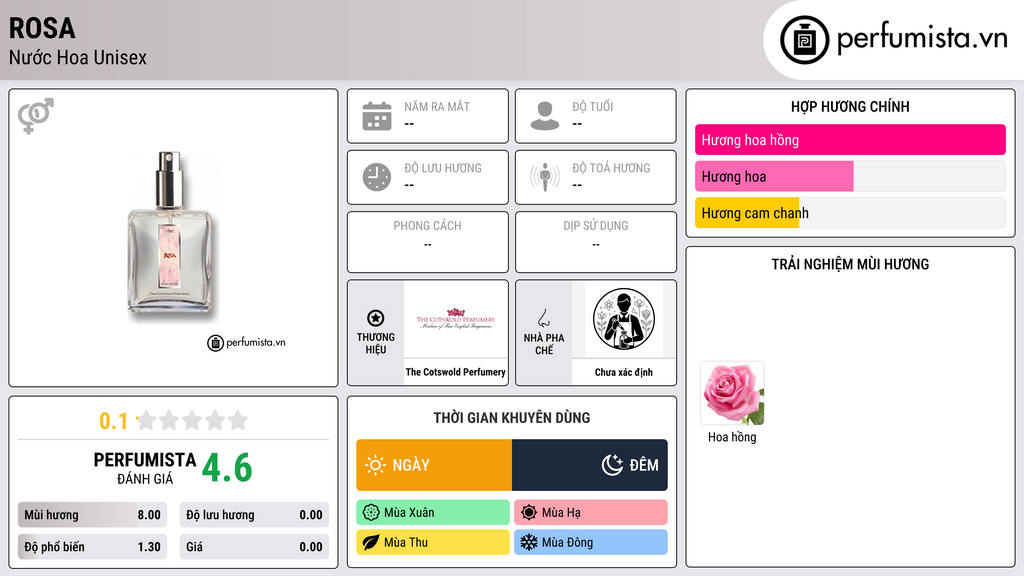Click the Độ toả hương label
The width and height of the screenshot is (1024, 576).
pos(611,168)
